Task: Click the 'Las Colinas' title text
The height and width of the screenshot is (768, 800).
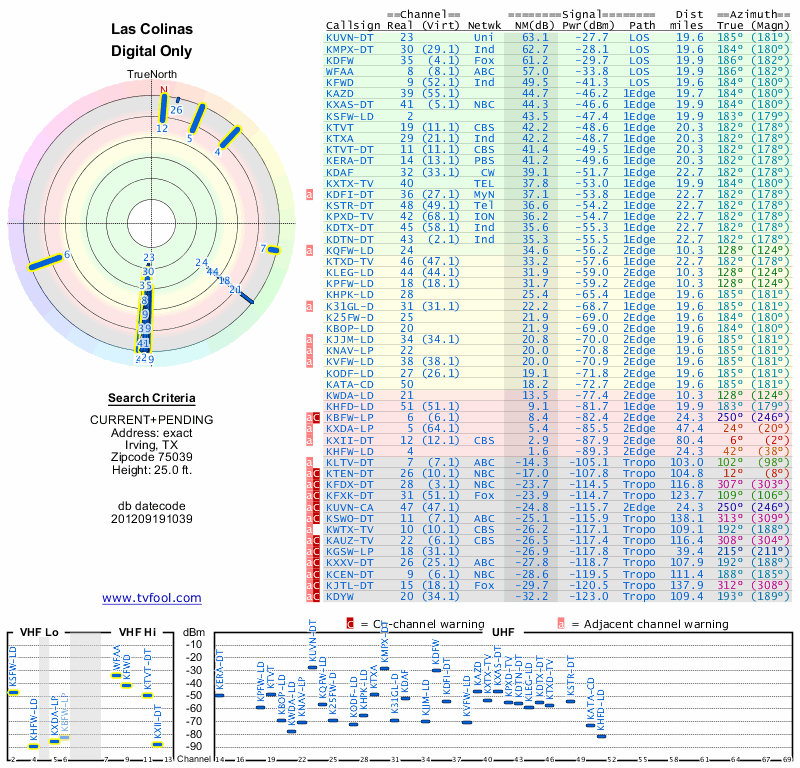Action: click(x=152, y=29)
